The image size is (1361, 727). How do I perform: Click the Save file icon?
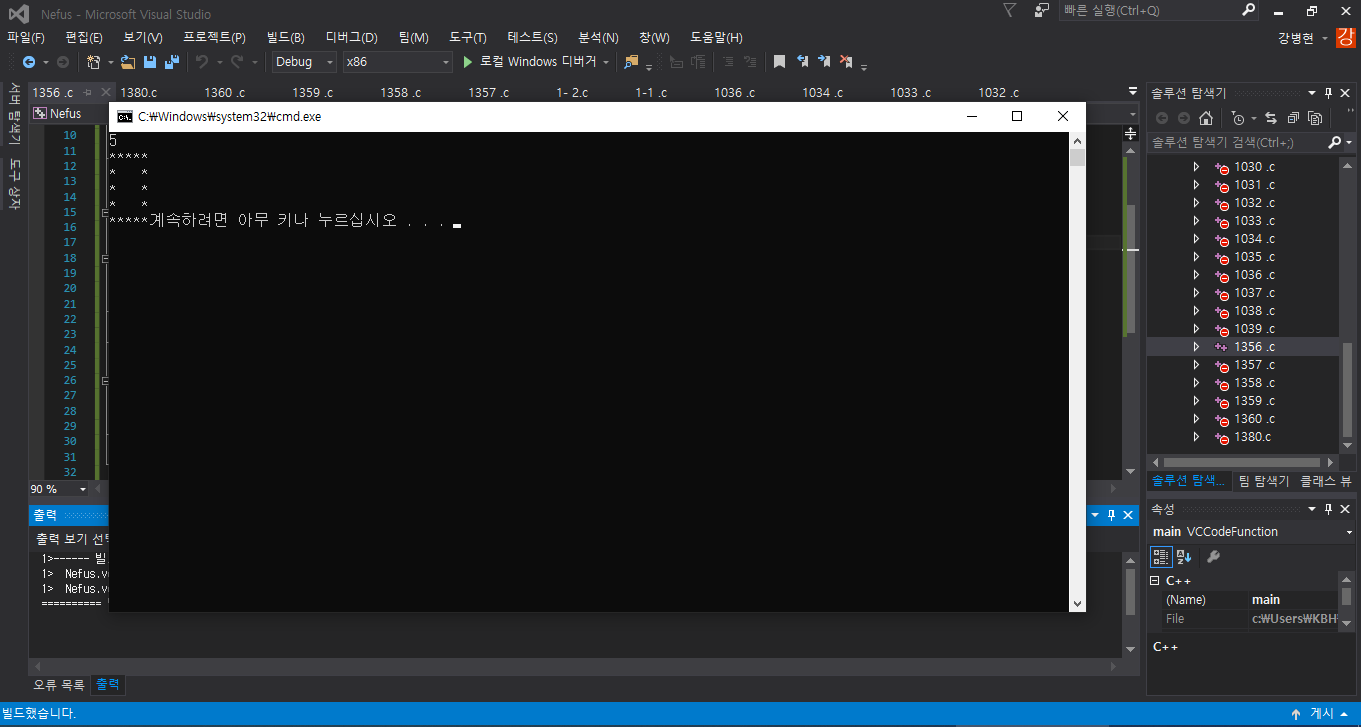(150, 62)
